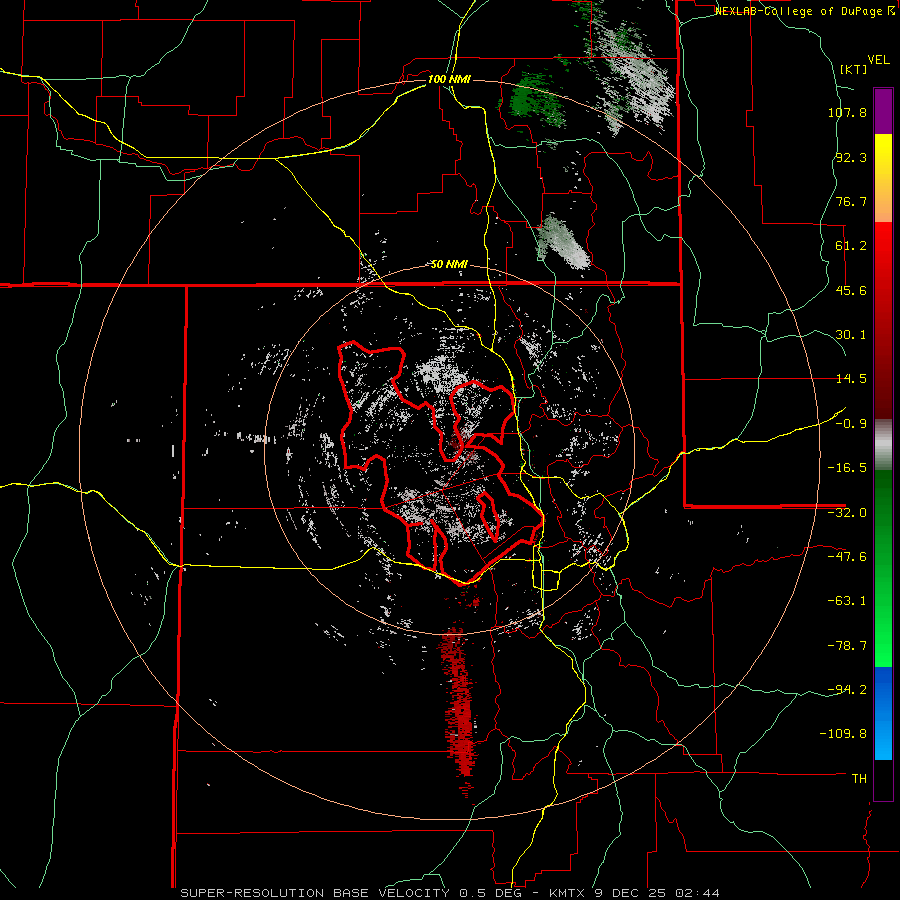
Task: Click the NEXLAB-College of DuPage label
Action: (x=804, y=11)
